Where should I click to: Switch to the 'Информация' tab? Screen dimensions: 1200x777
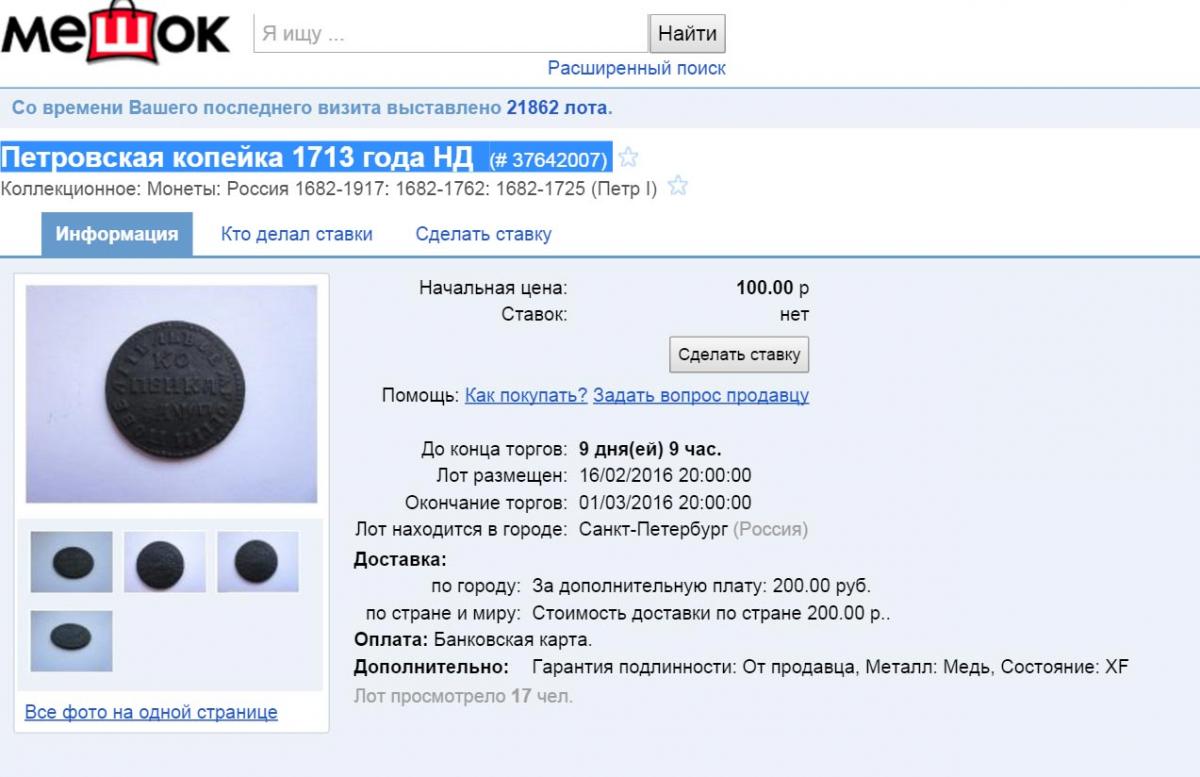point(117,234)
